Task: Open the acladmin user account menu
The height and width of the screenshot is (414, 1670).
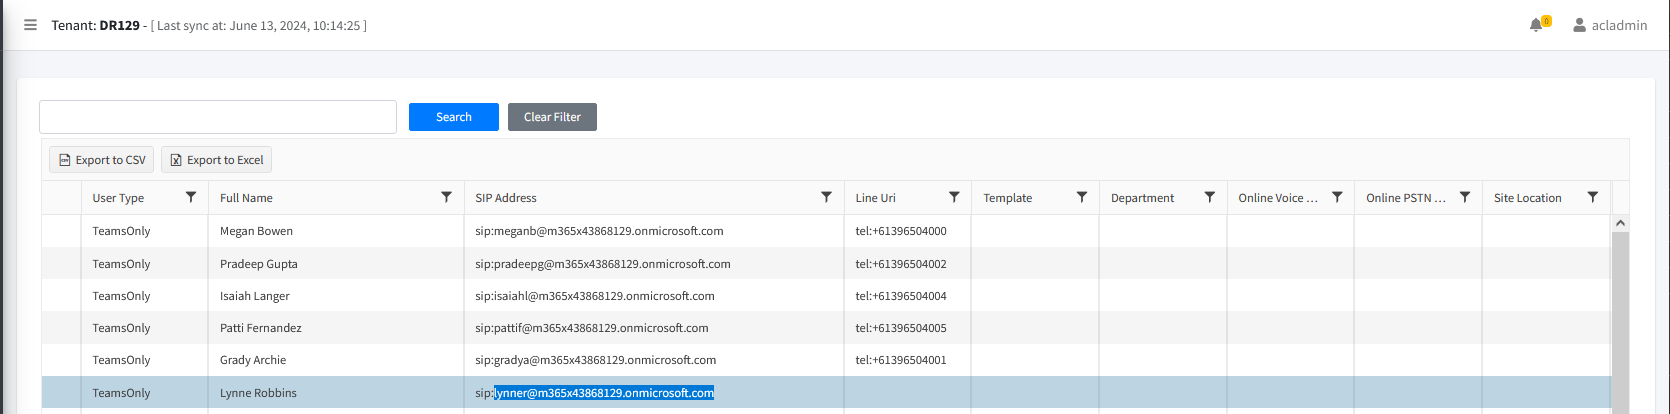Action: tap(1609, 25)
